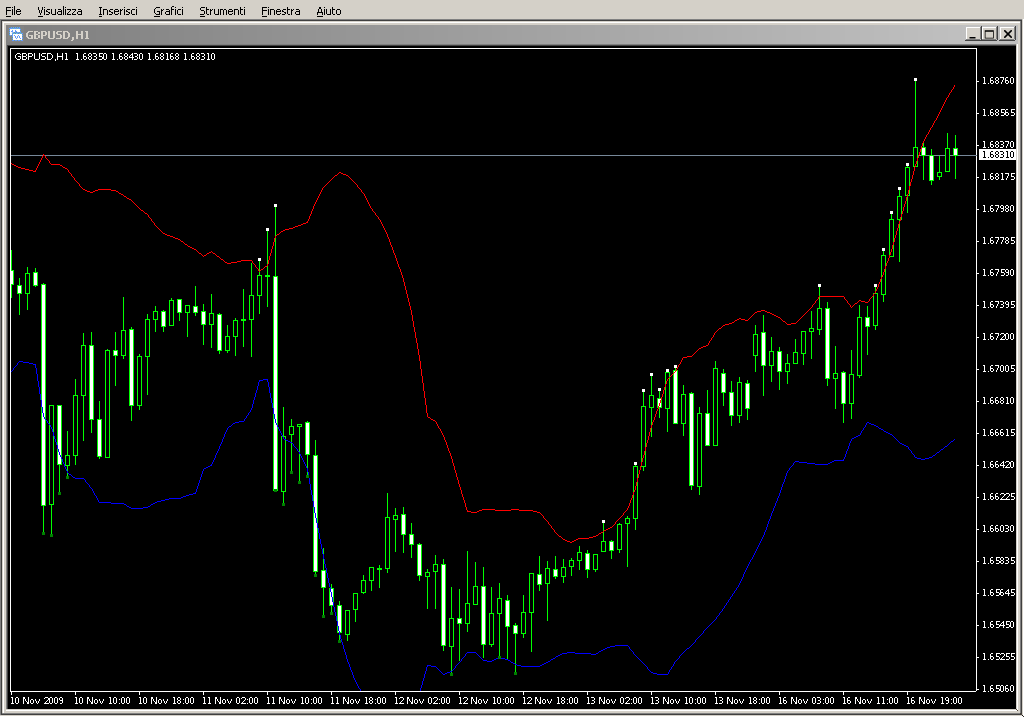Close the GBPUSD,H1 chart window
Viewport: 1024px width, 717px height.
1008,34
